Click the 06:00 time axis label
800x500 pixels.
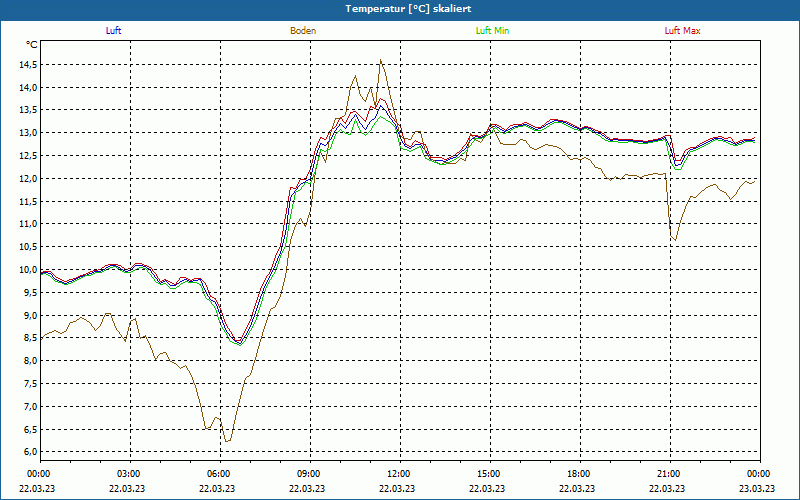click(220, 474)
